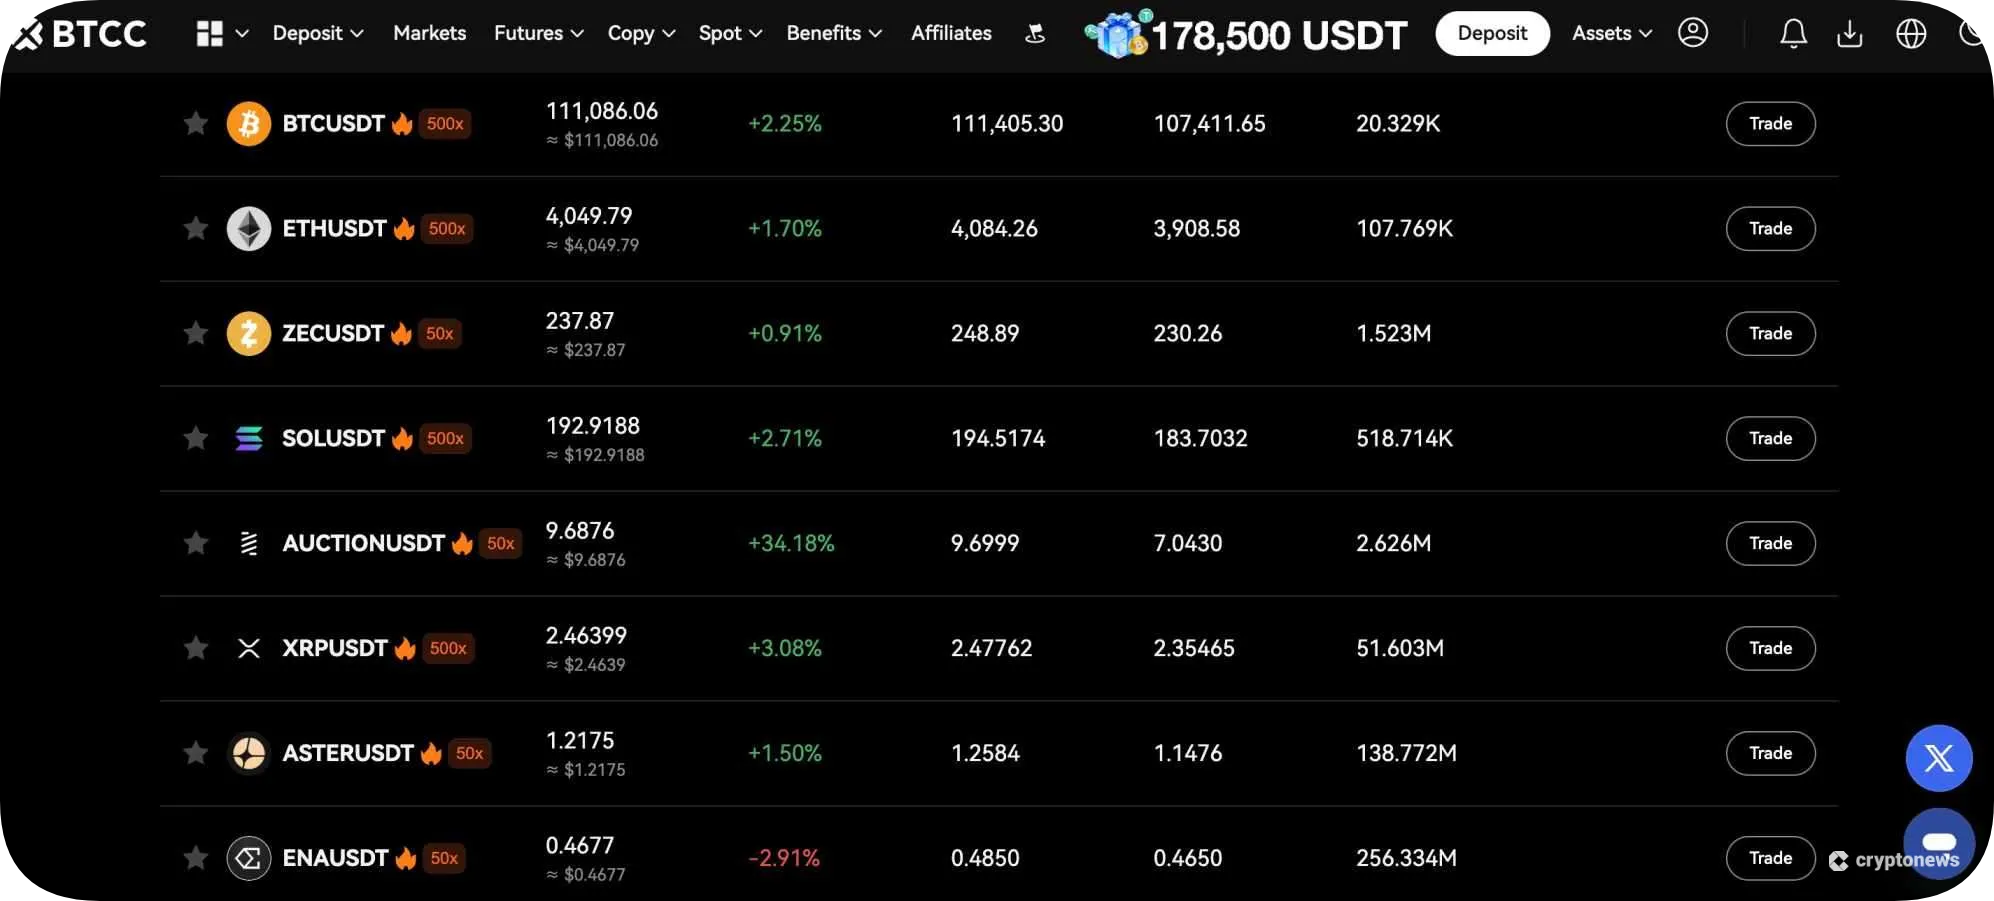Open the language globe icon

[x=1911, y=34]
